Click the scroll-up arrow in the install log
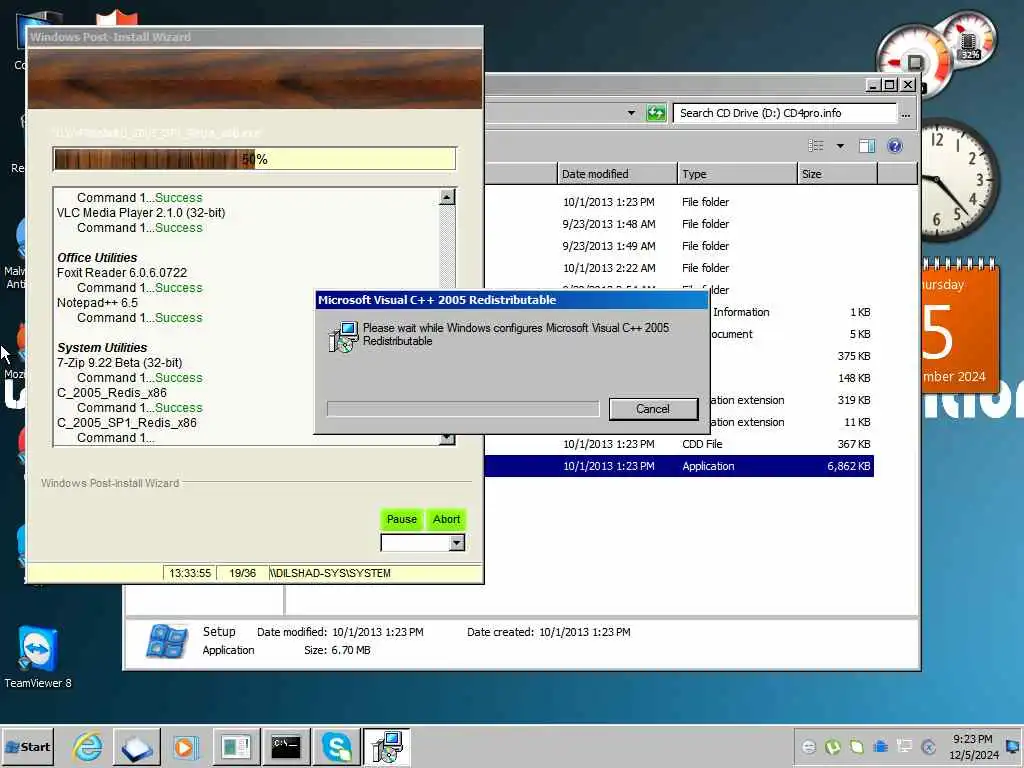1024x768 pixels. (447, 197)
